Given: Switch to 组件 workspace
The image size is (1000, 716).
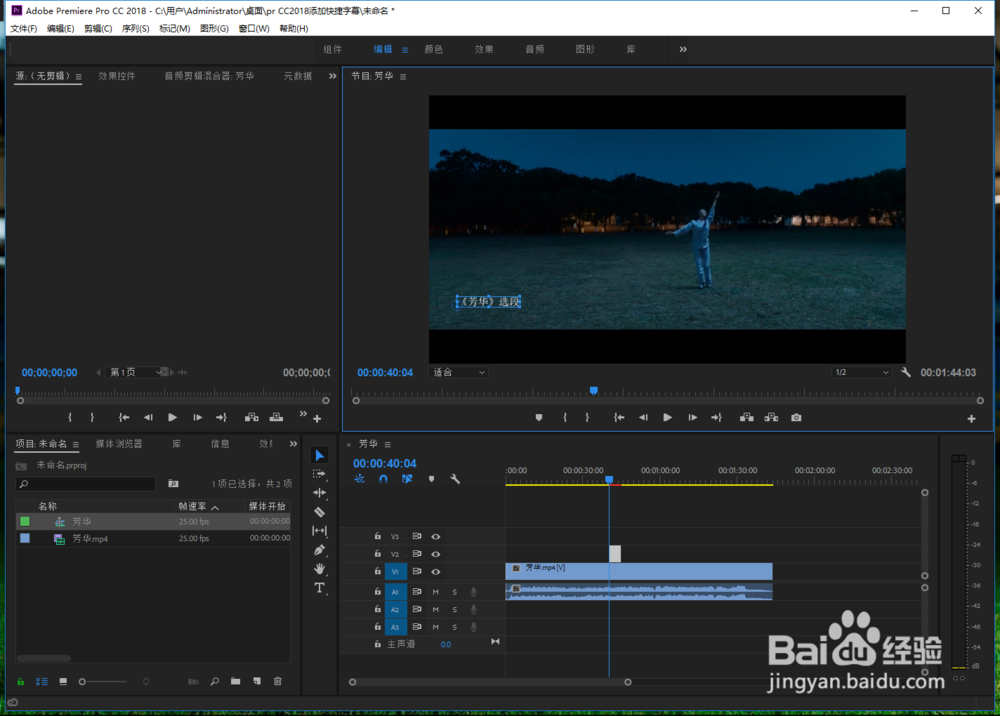Looking at the screenshot, I should [332, 49].
